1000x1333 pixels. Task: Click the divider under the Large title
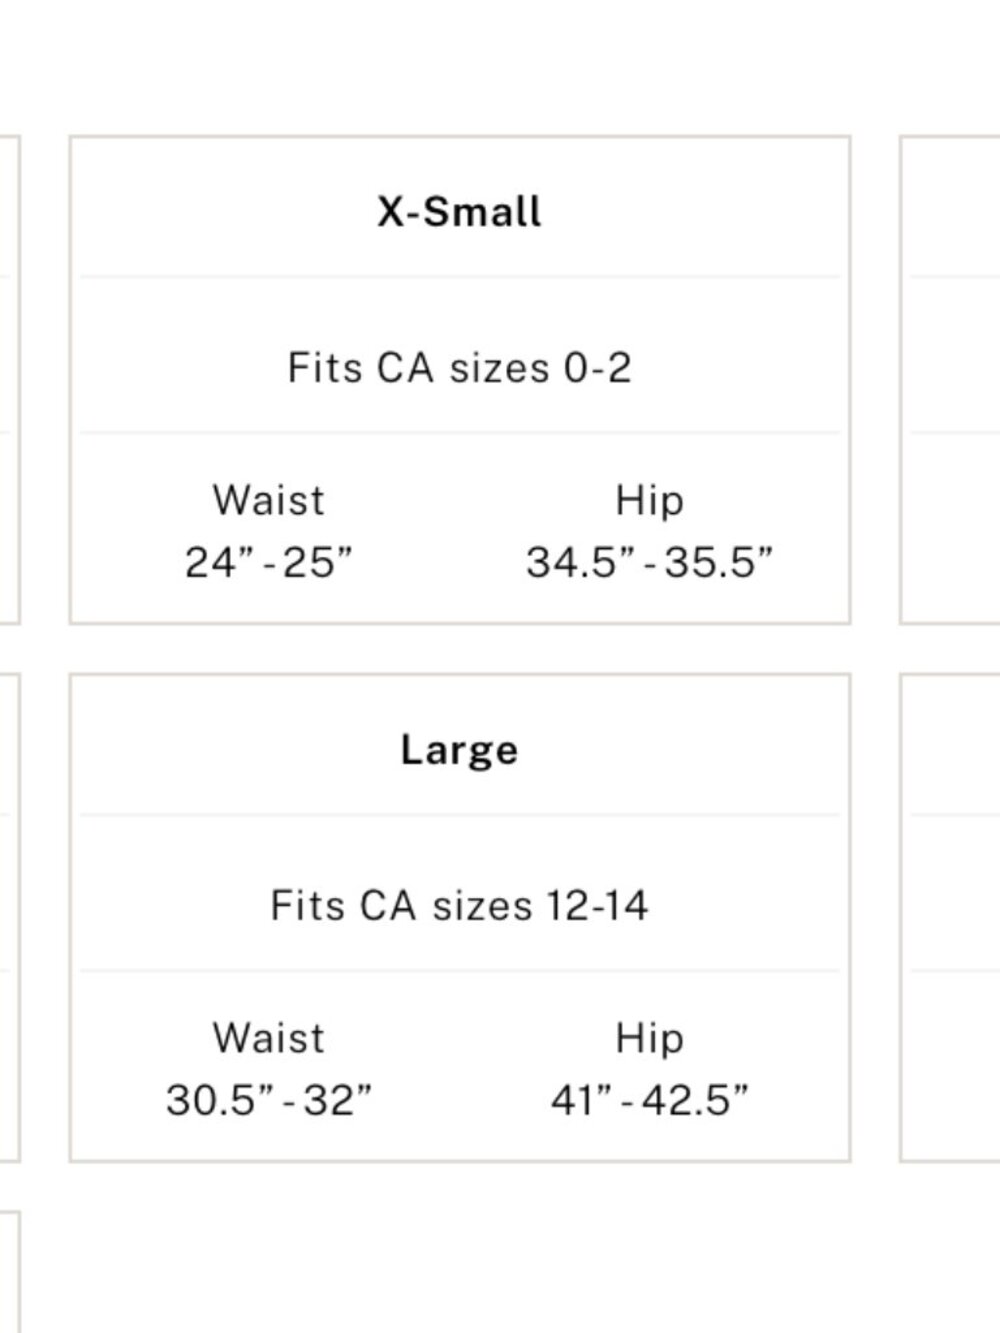click(x=459, y=815)
